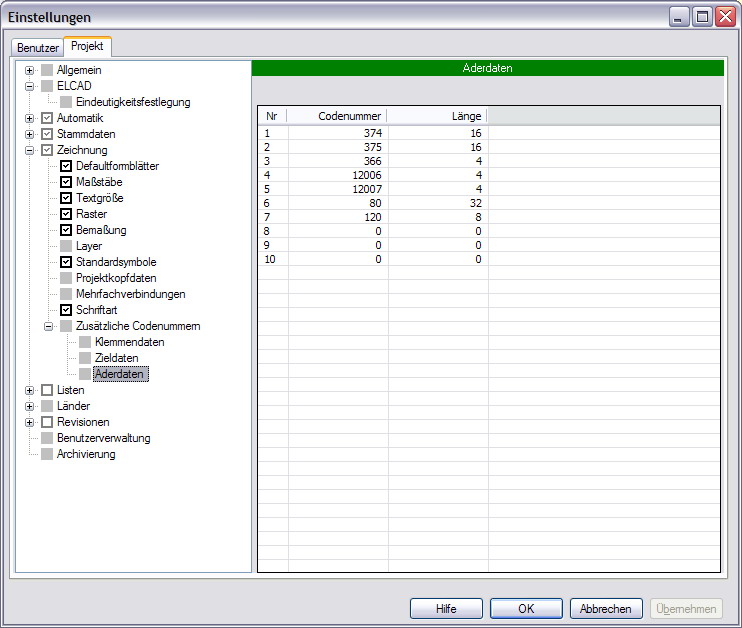Screen dimensions: 742x628
Task: Select the cell with Codenummer 366
Action: 338,161
